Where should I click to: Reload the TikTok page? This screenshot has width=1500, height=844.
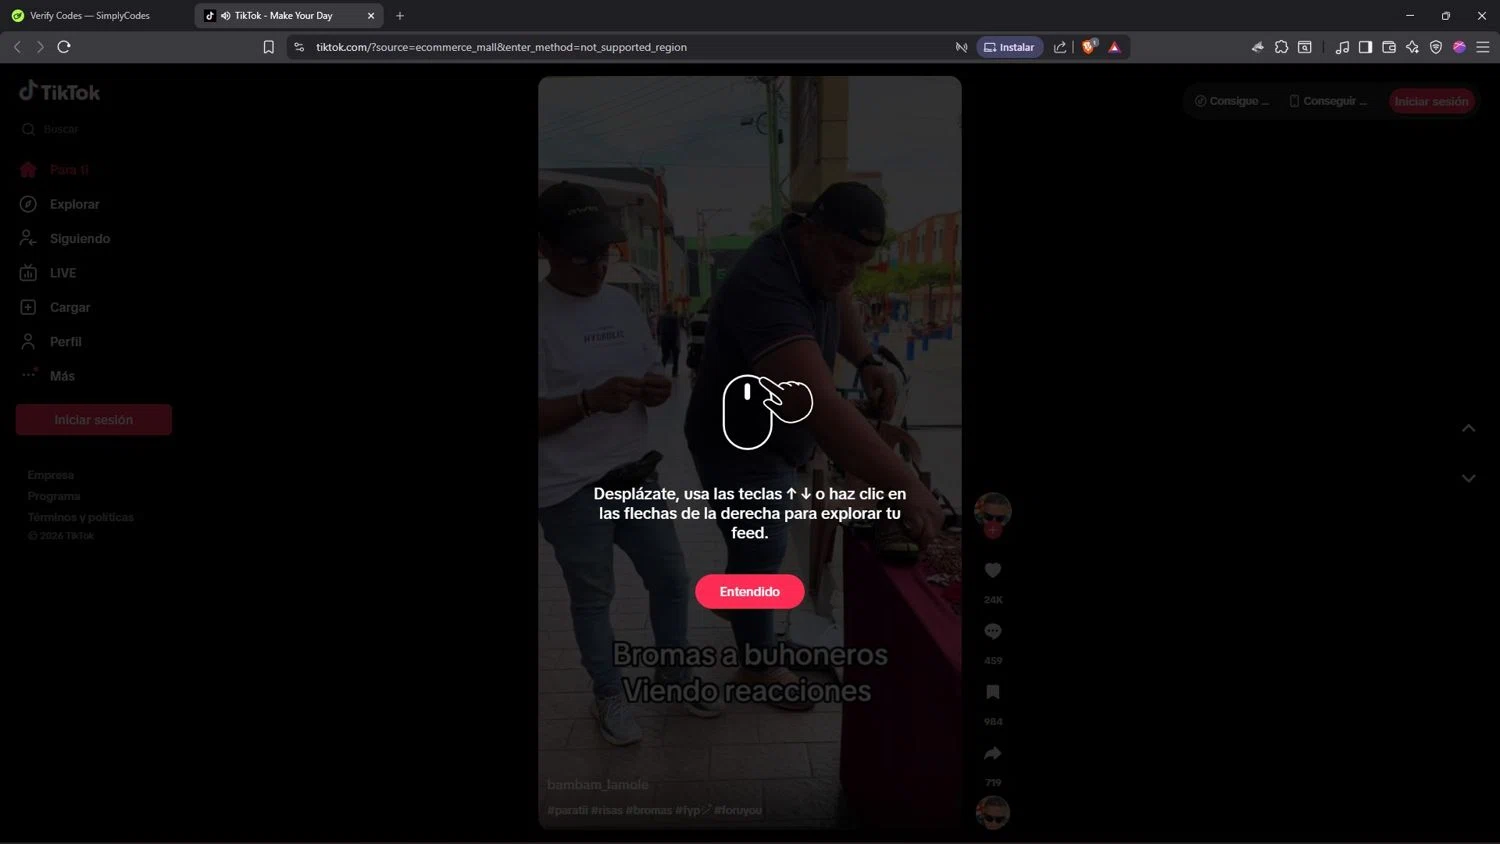point(64,47)
